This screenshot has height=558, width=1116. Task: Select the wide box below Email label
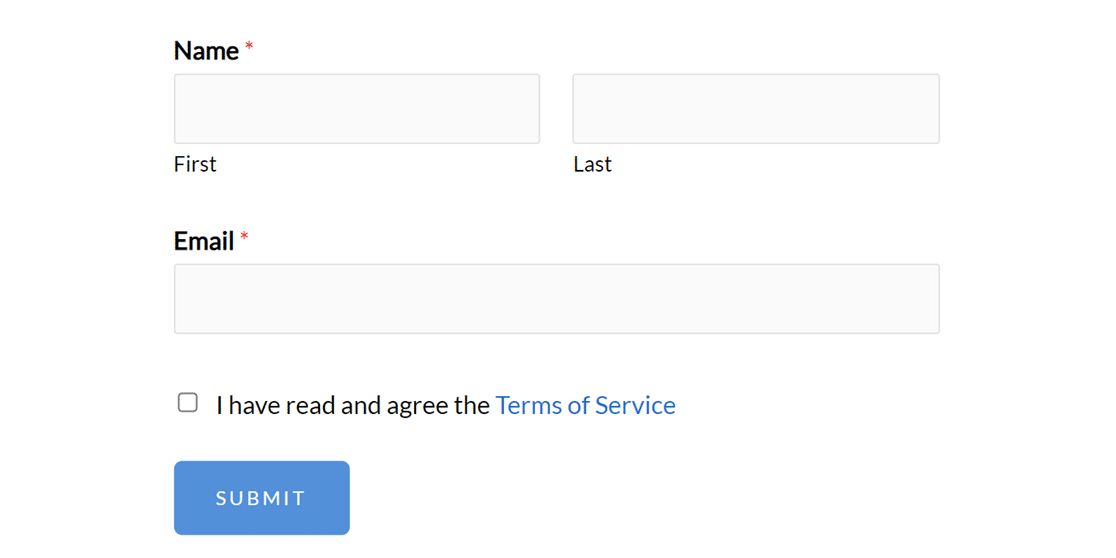pos(556,299)
